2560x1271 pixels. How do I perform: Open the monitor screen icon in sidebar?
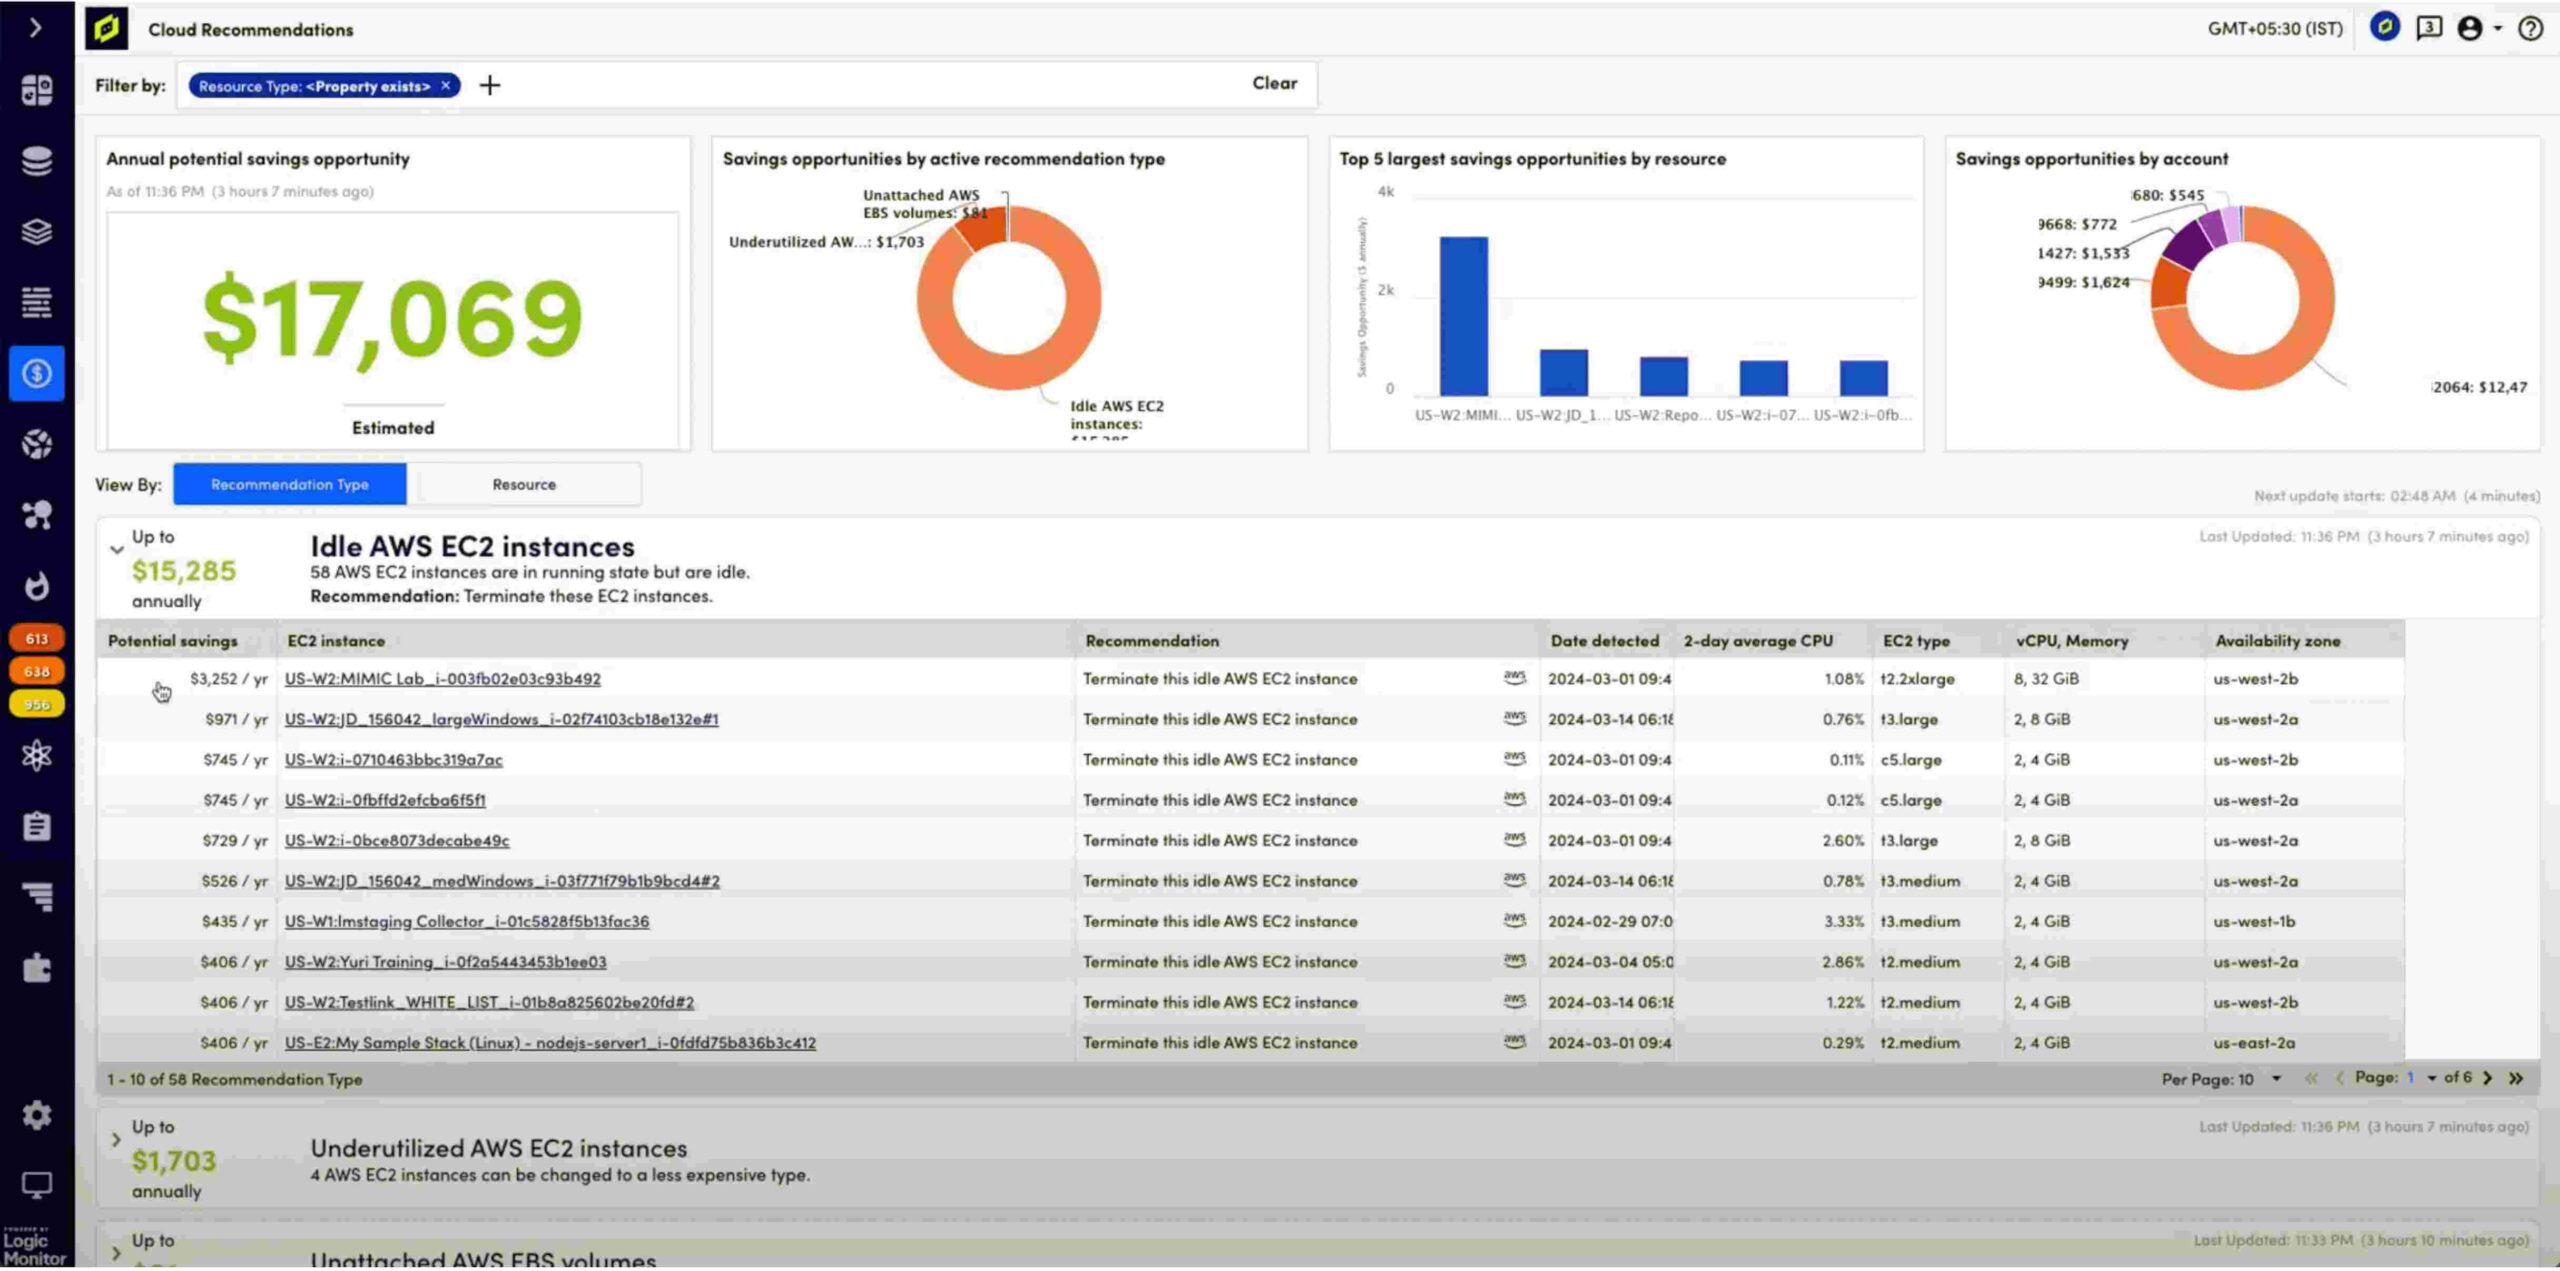(37, 1186)
